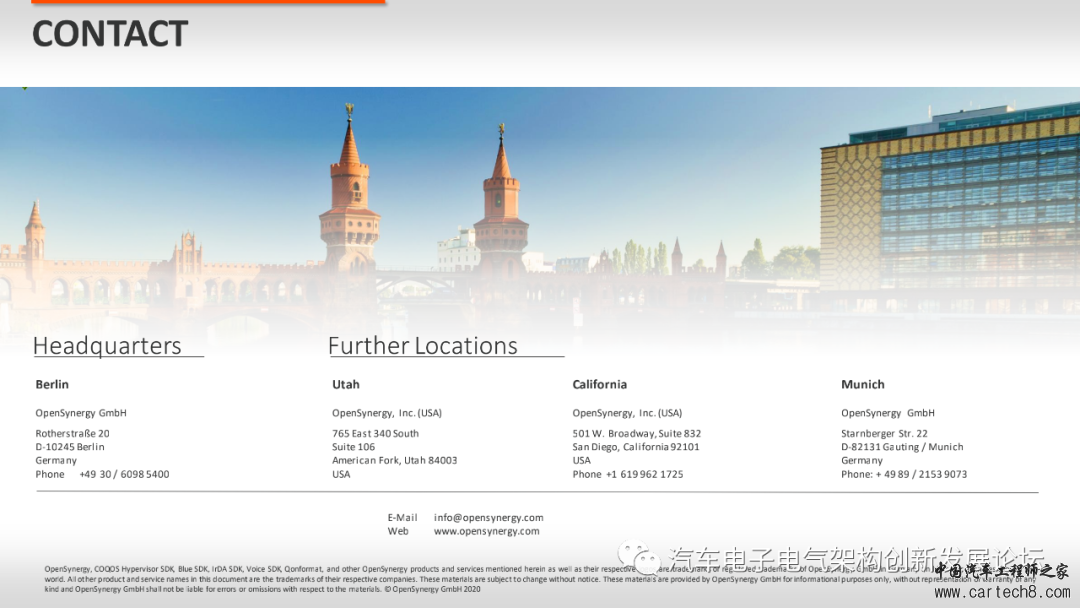Click OpenSynergy, Inc. (USA) under California
This screenshot has height=608, width=1080.
(627, 413)
